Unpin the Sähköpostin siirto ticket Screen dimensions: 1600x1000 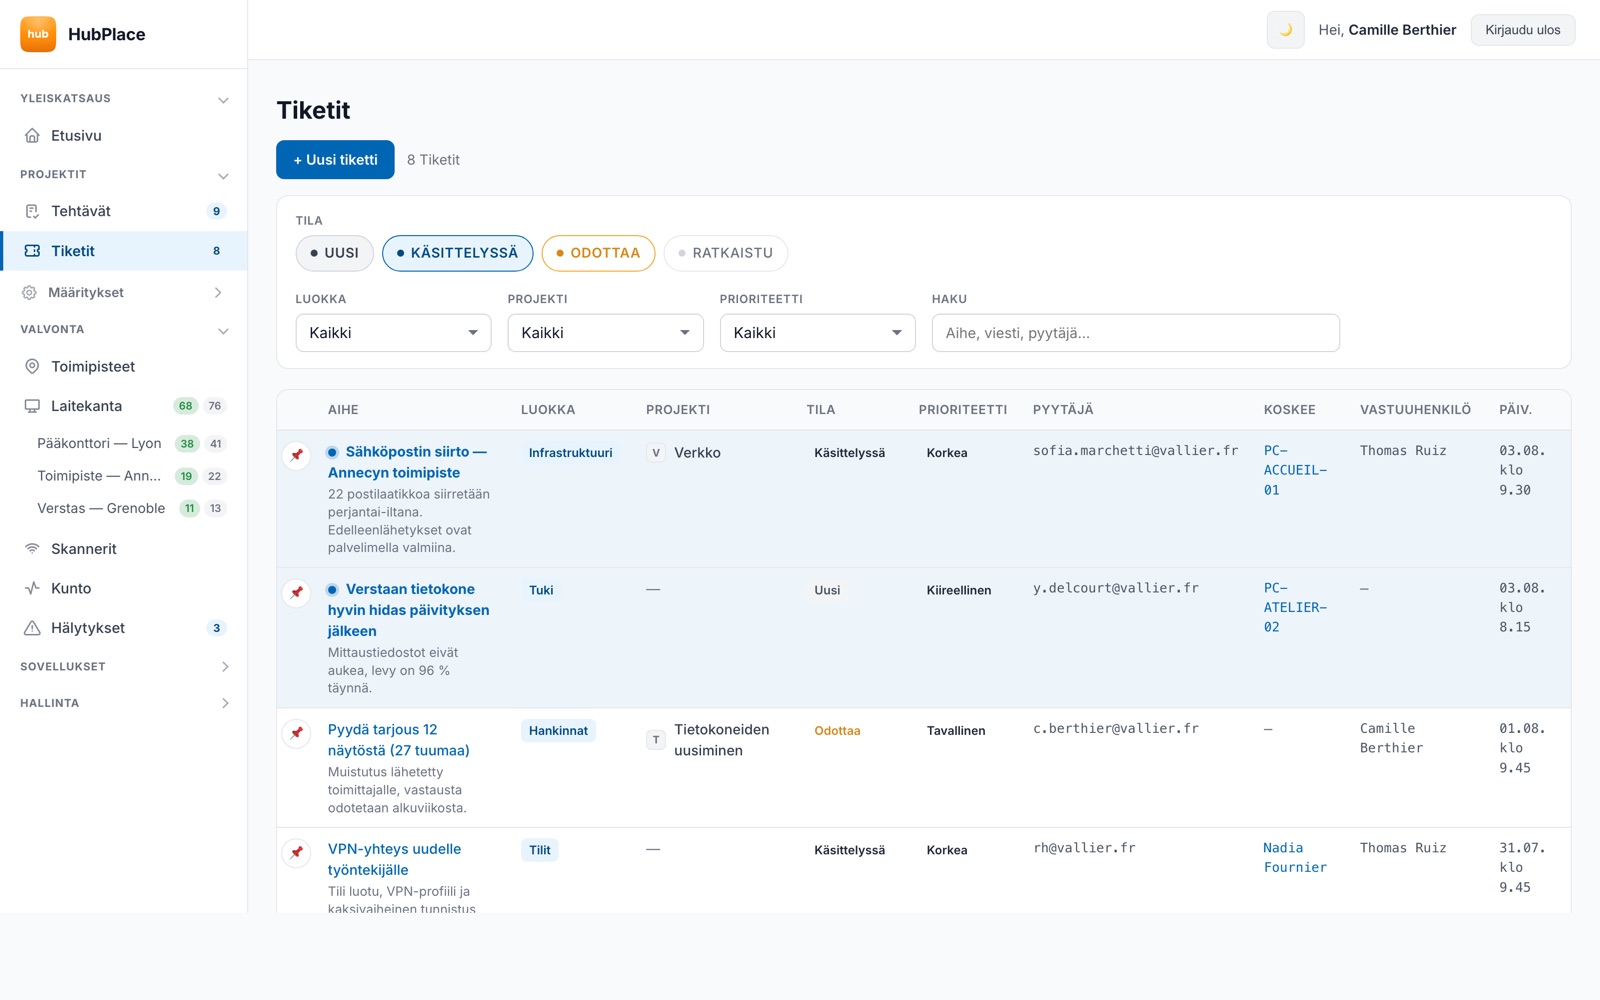(x=297, y=455)
